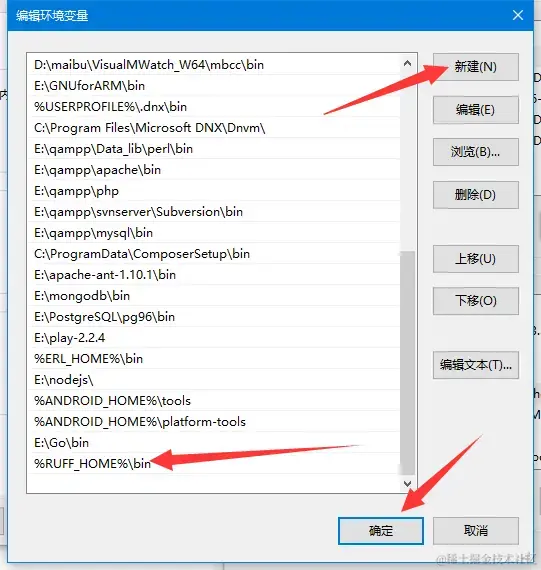The width and height of the screenshot is (541, 570).
Task: Select the E:\PostgreSQL\pg96\bin entry
Action: 214,317
